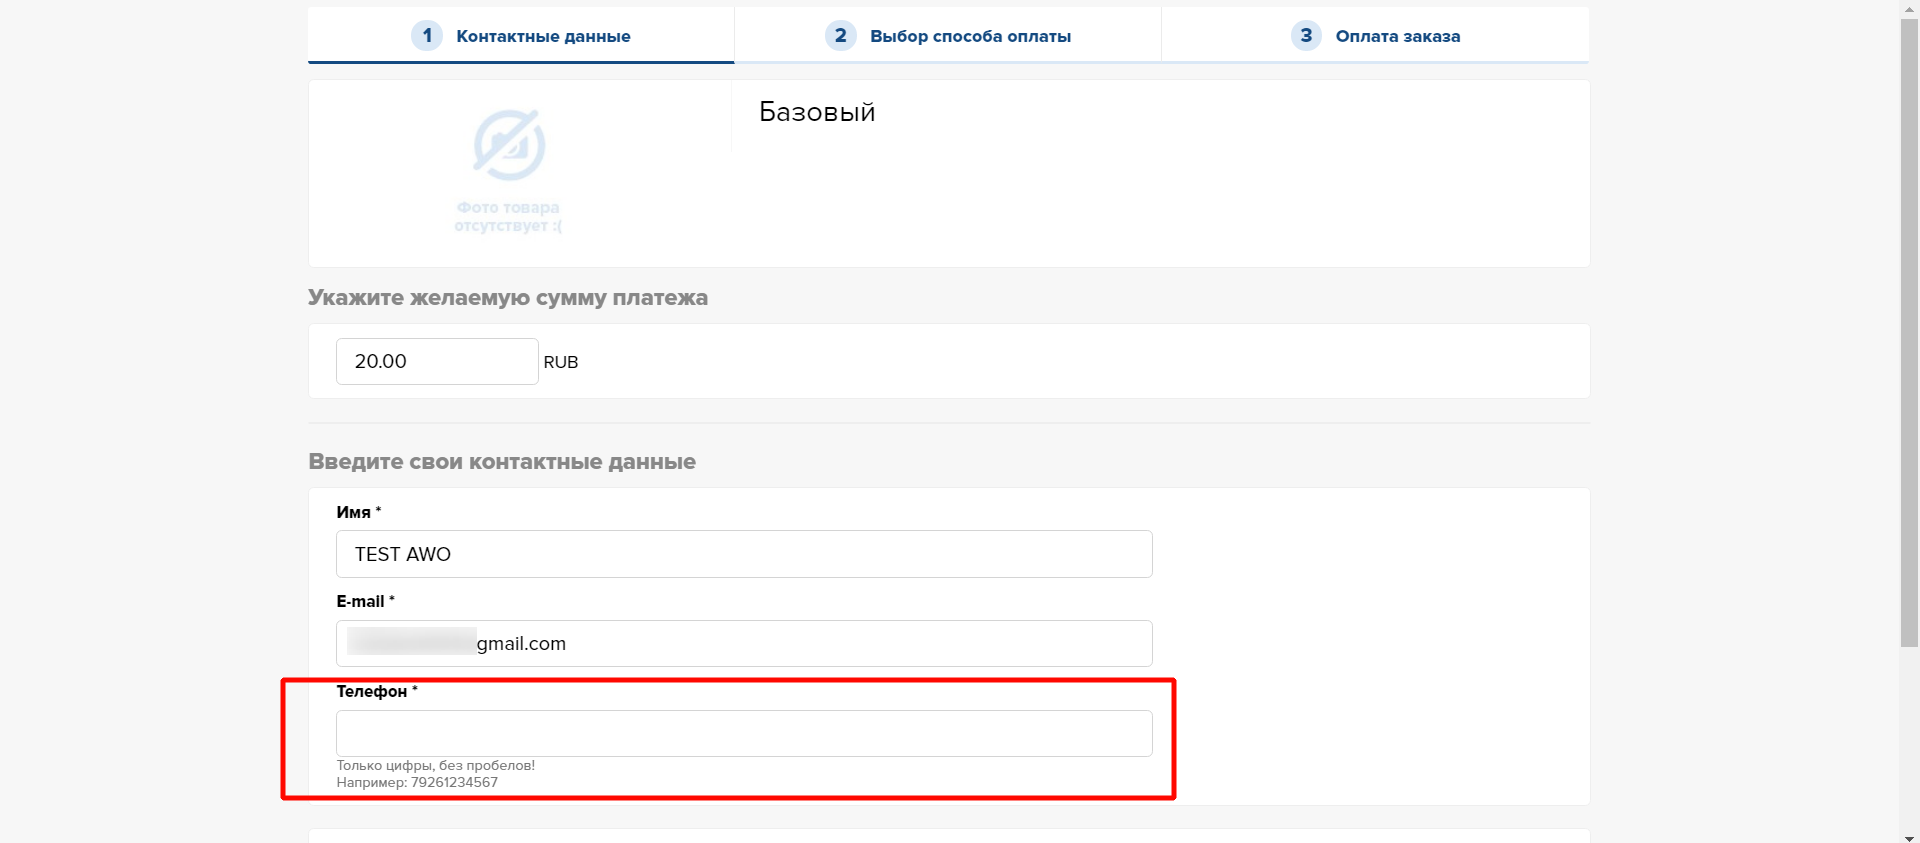Click the Фото товара отсутствует caption
1920x843 pixels.
(x=508, y=217)
